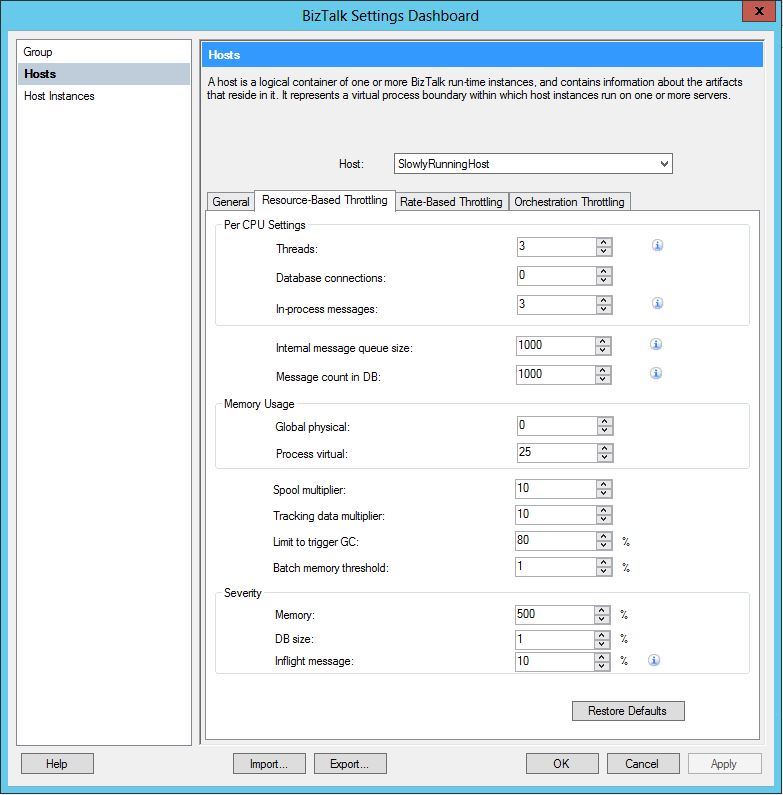Click the Message count in DB field

click(x=556, y=375)
